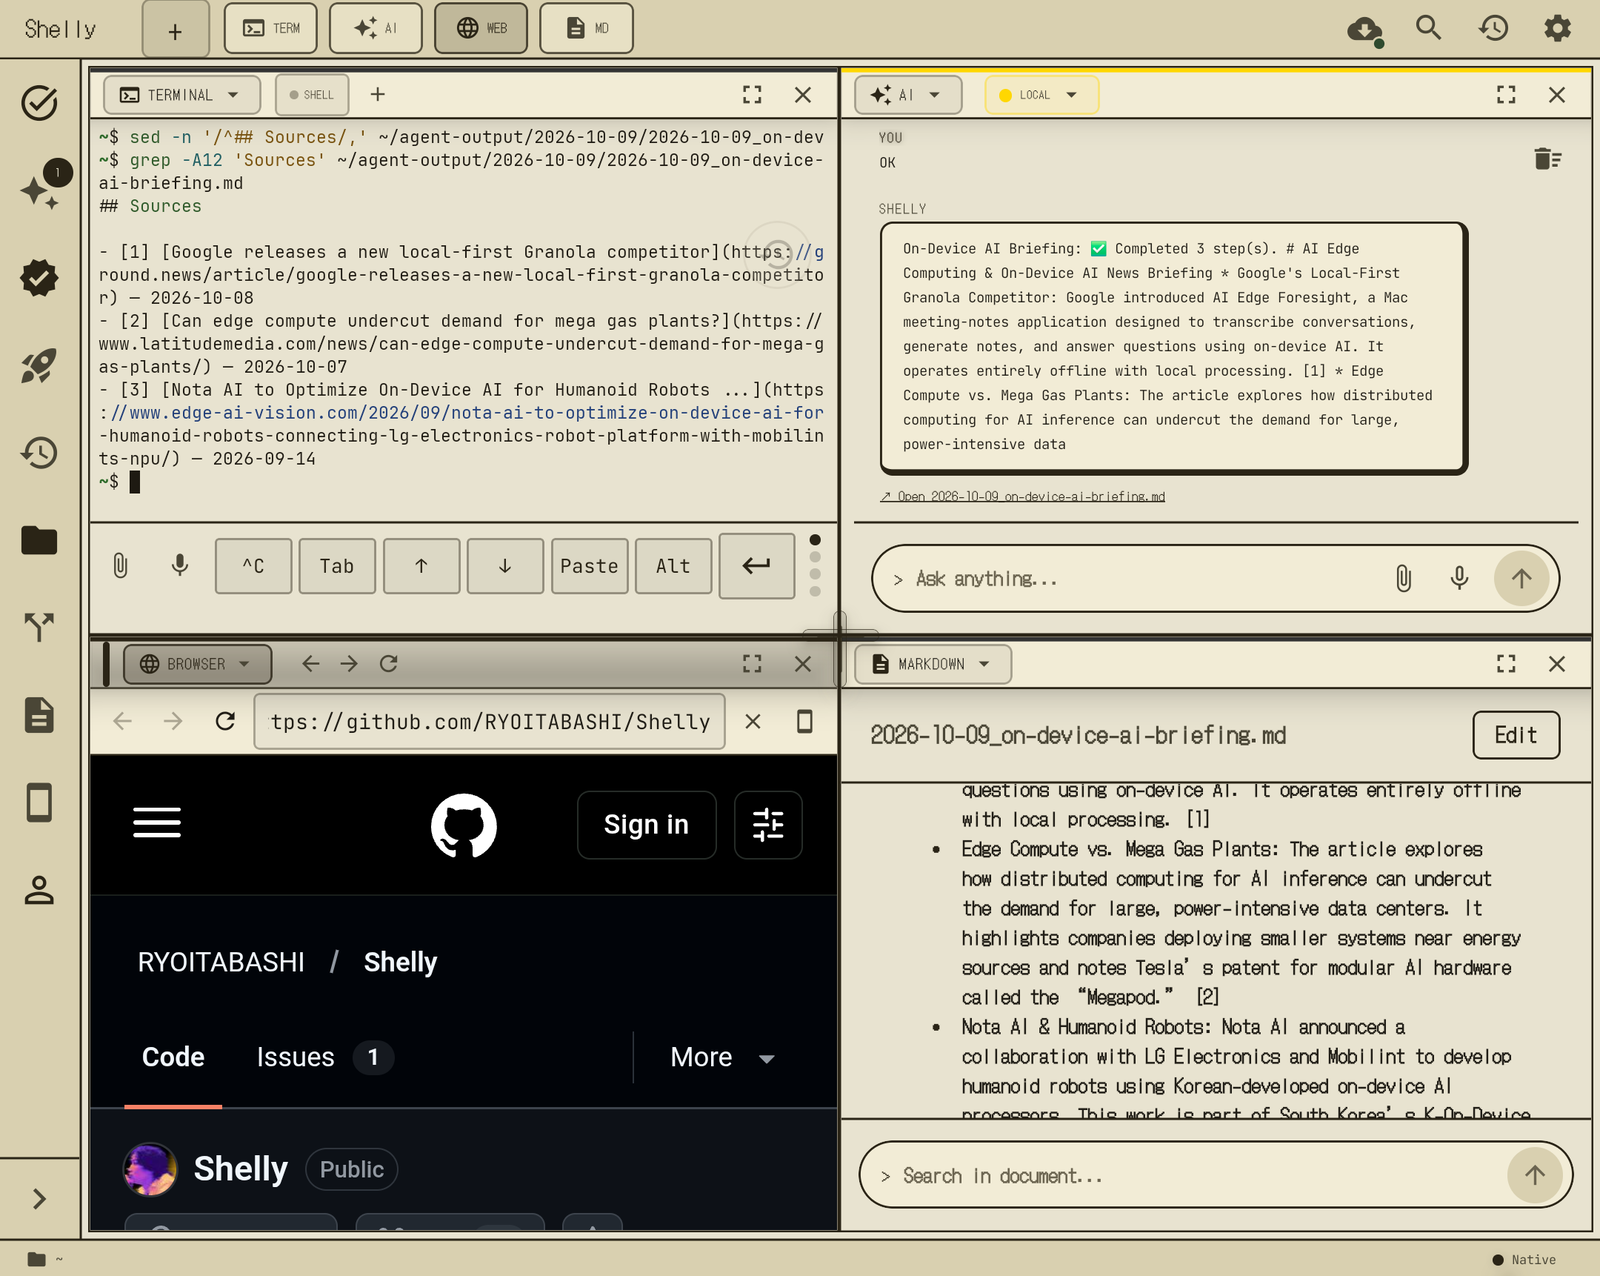Open the rocket icon in left sidebar

point(39,366)
